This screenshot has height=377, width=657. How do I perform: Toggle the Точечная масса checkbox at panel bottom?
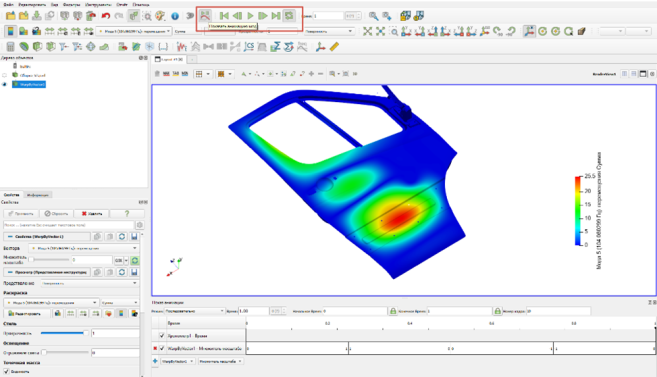(x=6, y=371)
